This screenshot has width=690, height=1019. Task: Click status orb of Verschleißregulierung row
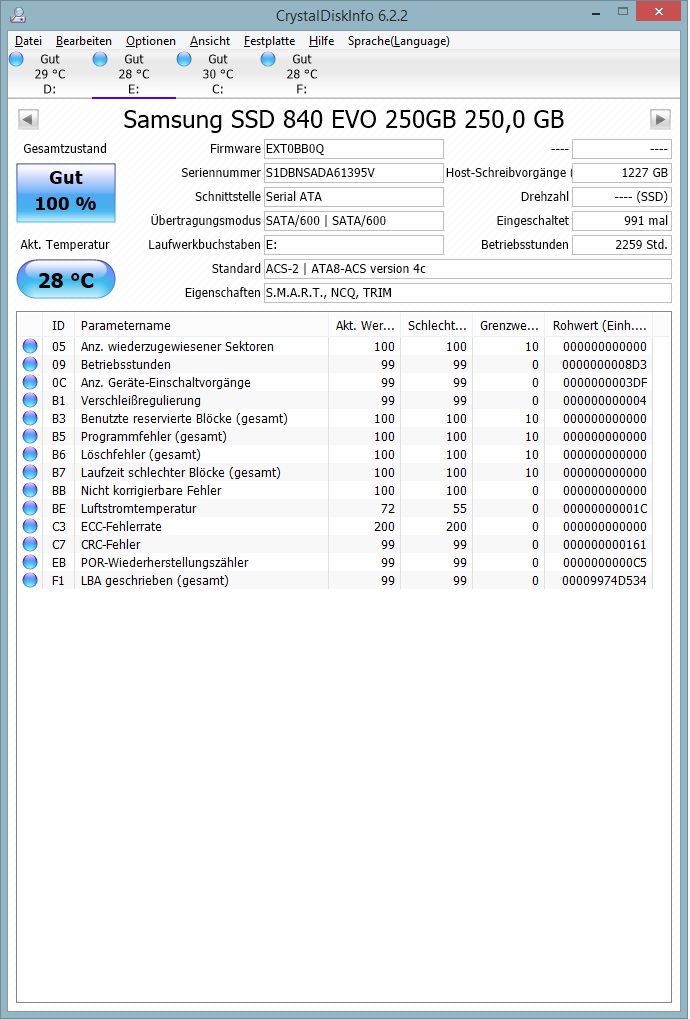click(30, 400)
